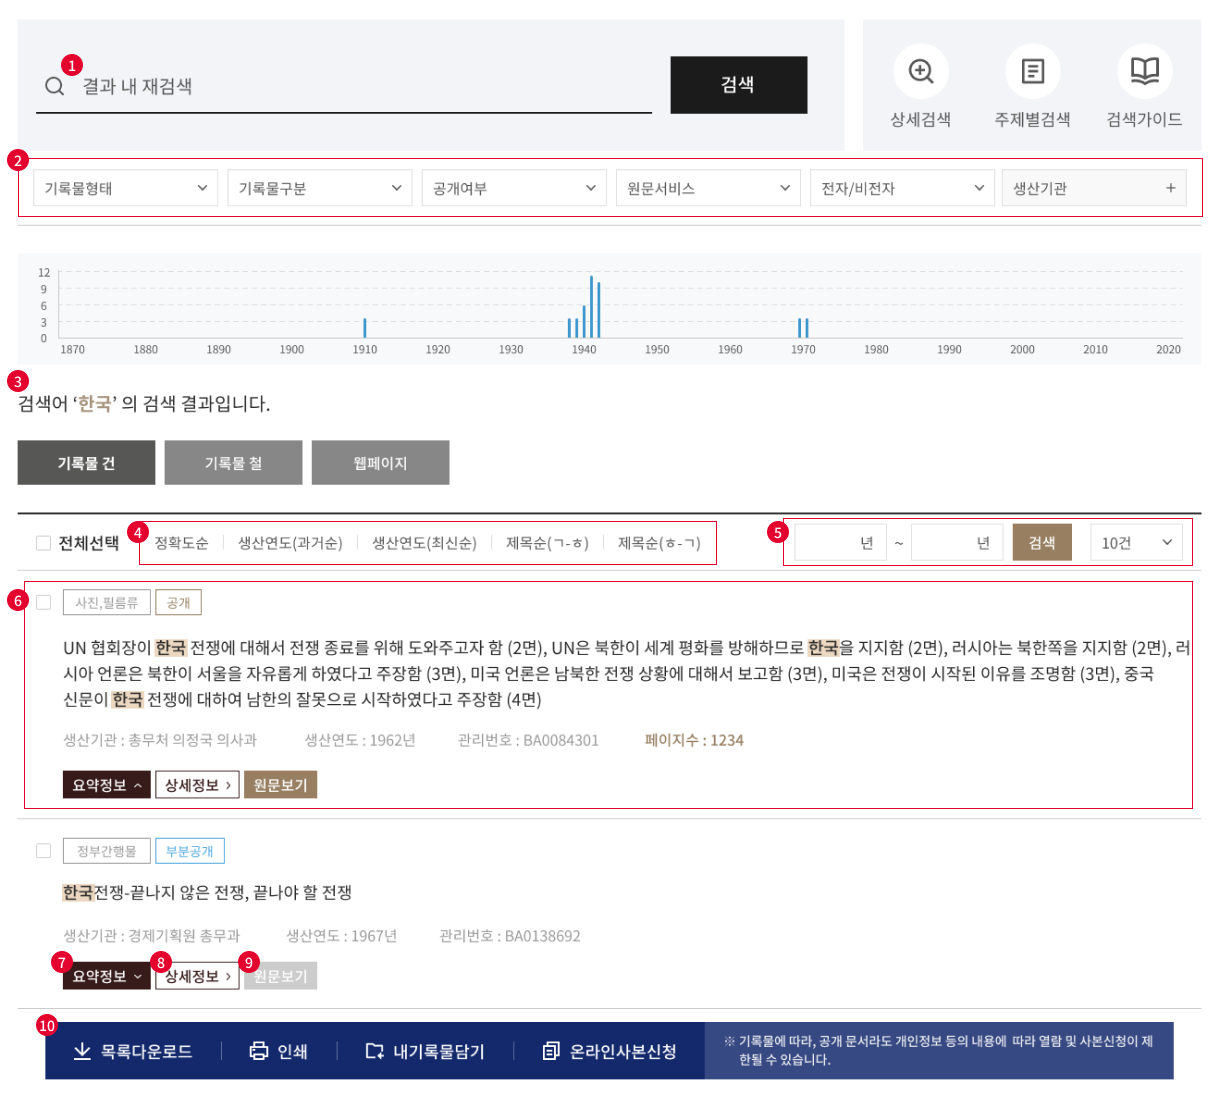Click the 내기록물담기 folder icon
Image resolution: width=1220 pixels, height=1094 pixels.
(x=375, y=1051)
